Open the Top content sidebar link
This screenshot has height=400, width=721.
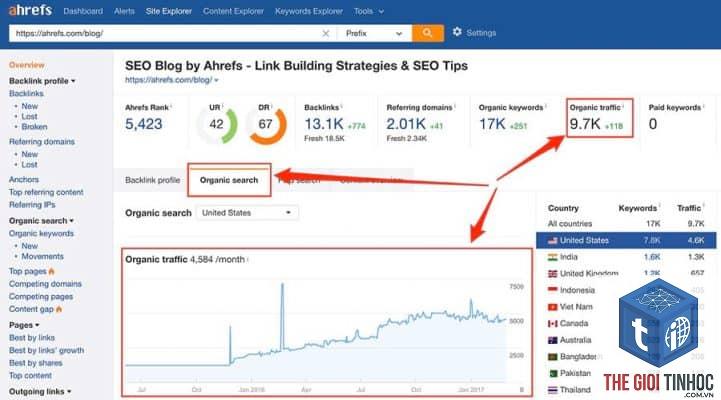[30, 376]
